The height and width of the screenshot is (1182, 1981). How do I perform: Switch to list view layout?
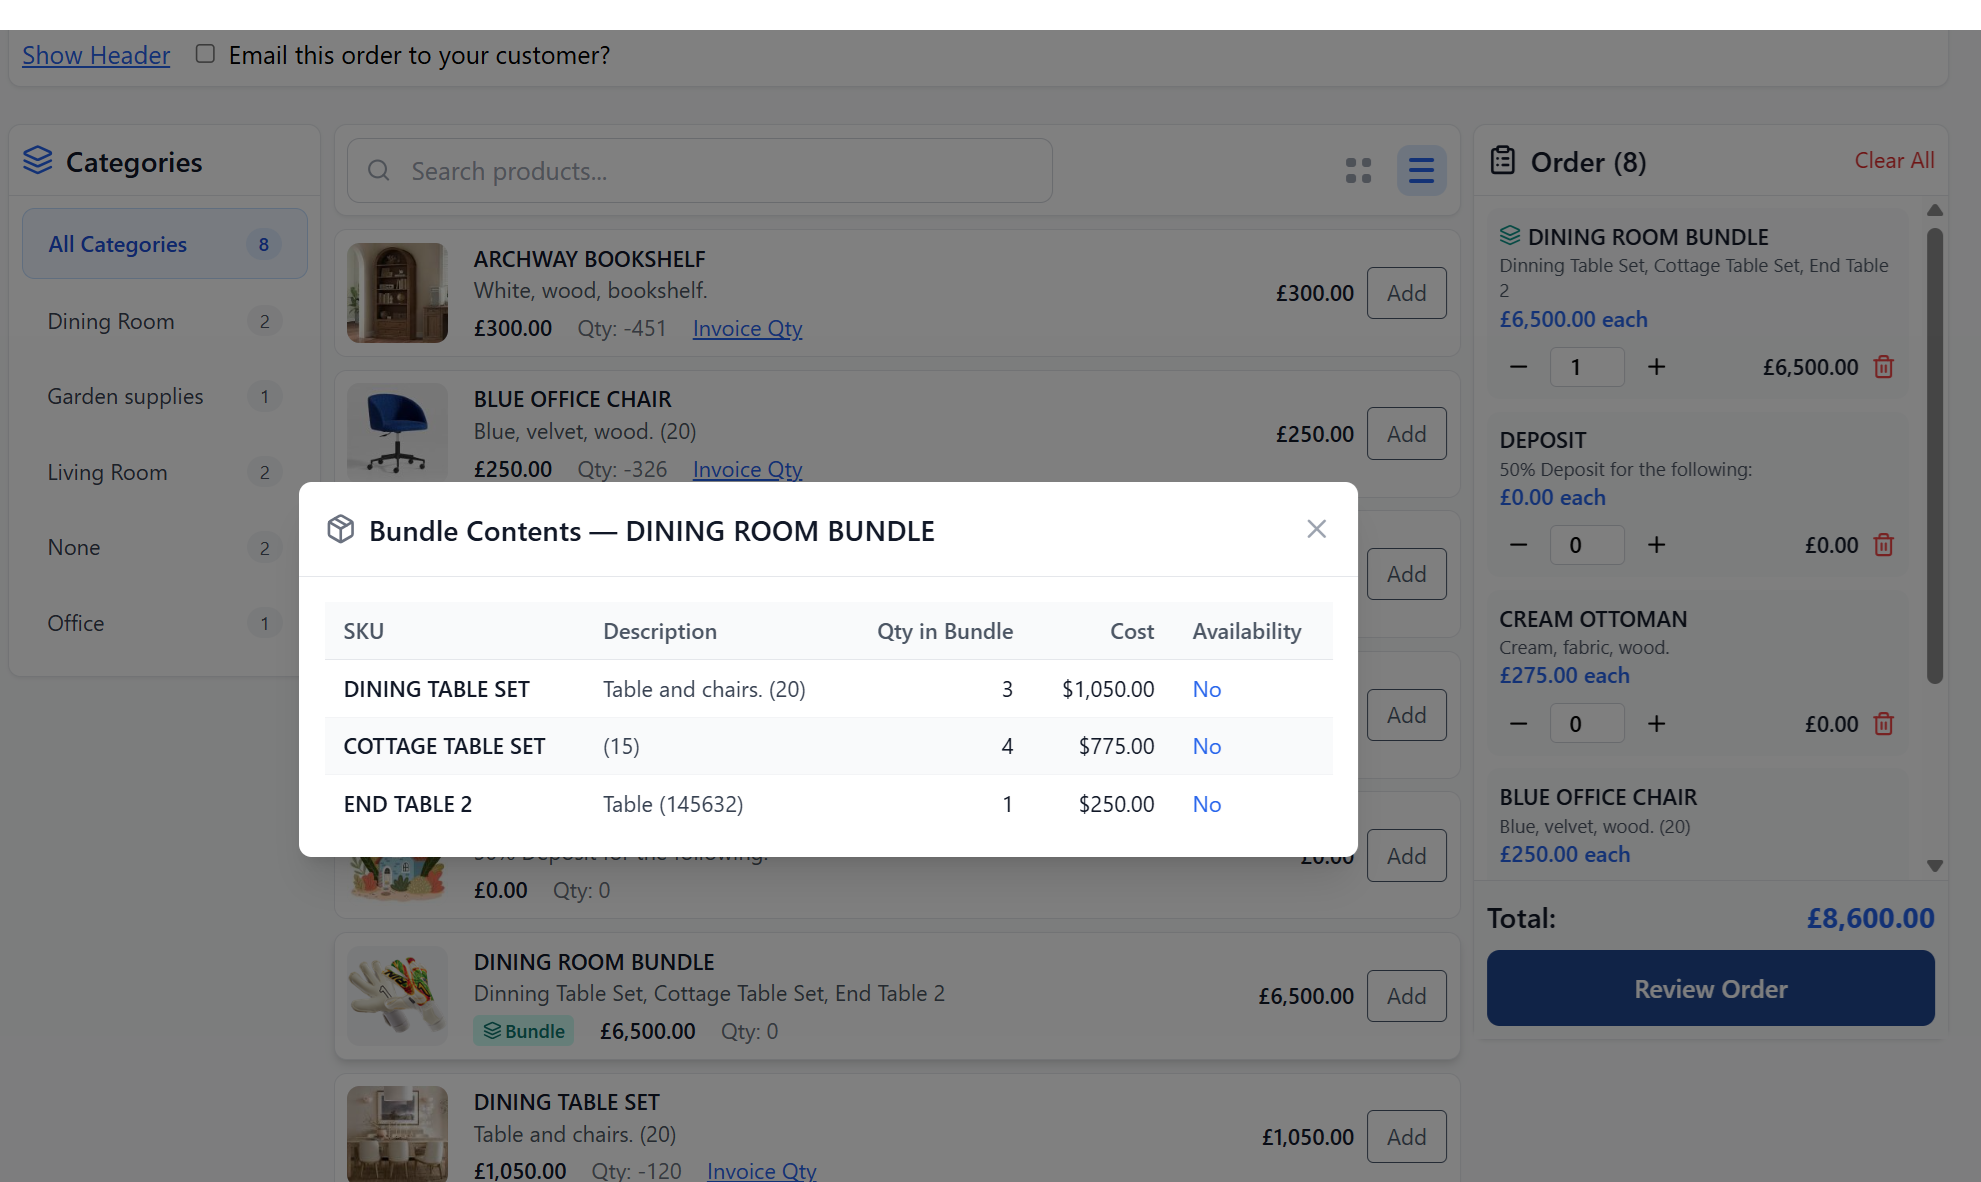point(1421,171)
